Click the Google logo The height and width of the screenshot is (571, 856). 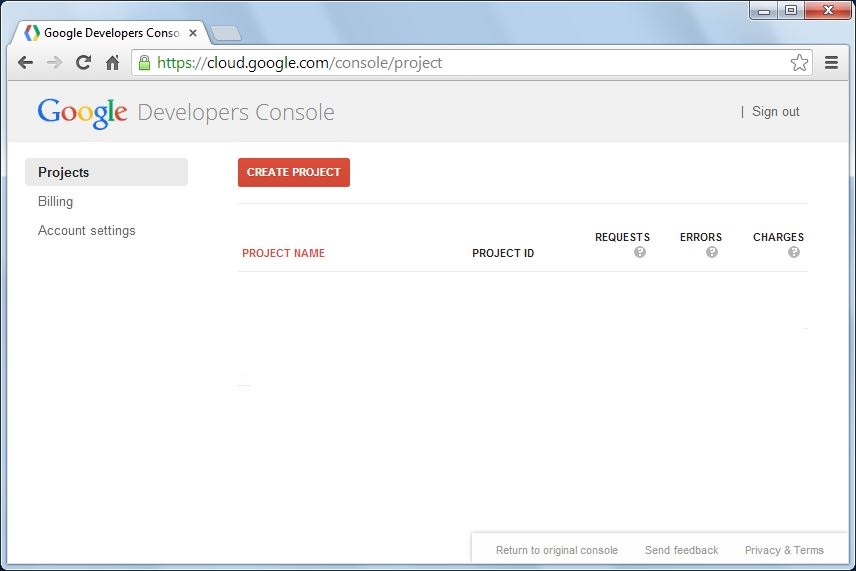[x=82, y=113]
